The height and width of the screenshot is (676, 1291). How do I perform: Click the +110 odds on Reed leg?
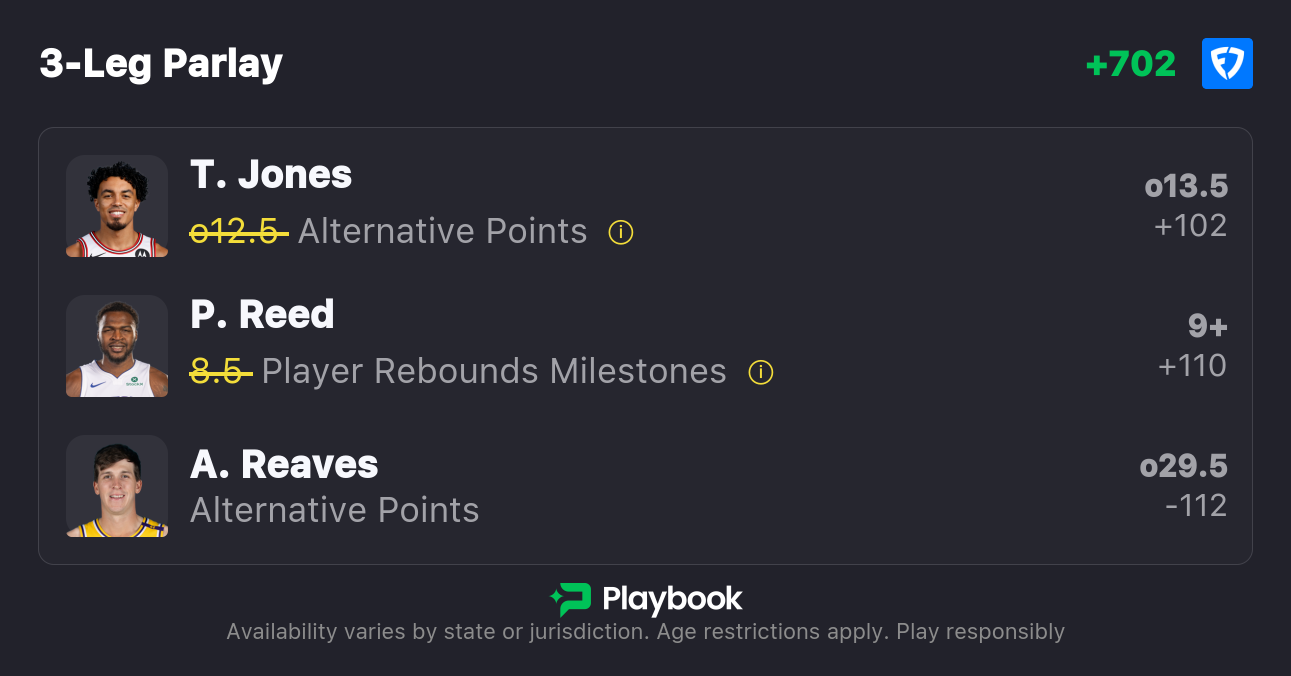click(x=1192, y=366)
